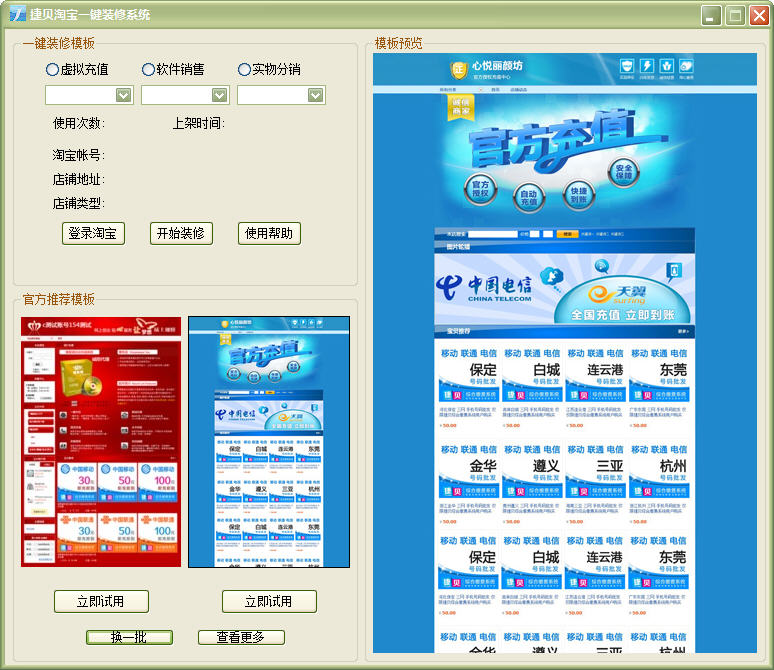Image resolution: width=774 pixels, height=670 pixels.
Task: Click the 自动充值 badge in preview
Action: (529, 198)
